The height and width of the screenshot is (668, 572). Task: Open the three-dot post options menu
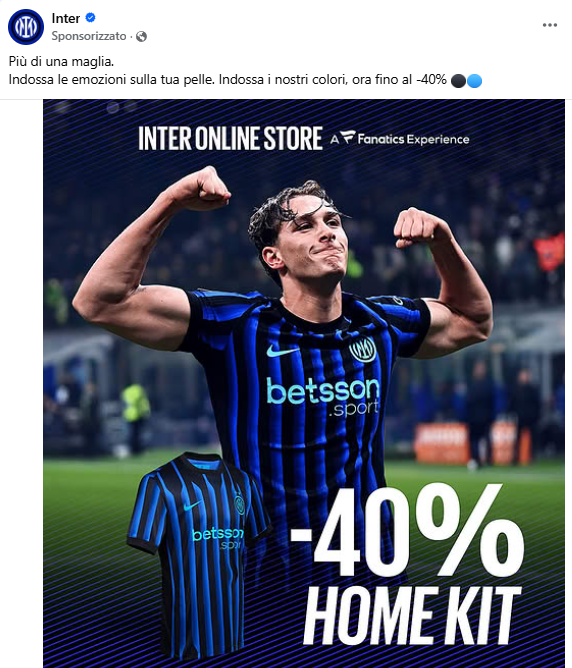(x=549, y=25)
